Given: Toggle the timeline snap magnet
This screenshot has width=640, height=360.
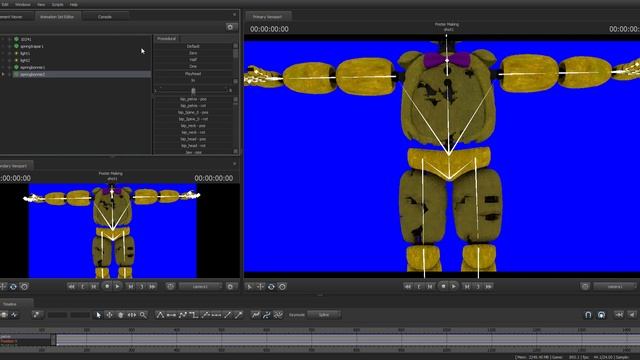Looking at the screenshot, I should [588, 315].
